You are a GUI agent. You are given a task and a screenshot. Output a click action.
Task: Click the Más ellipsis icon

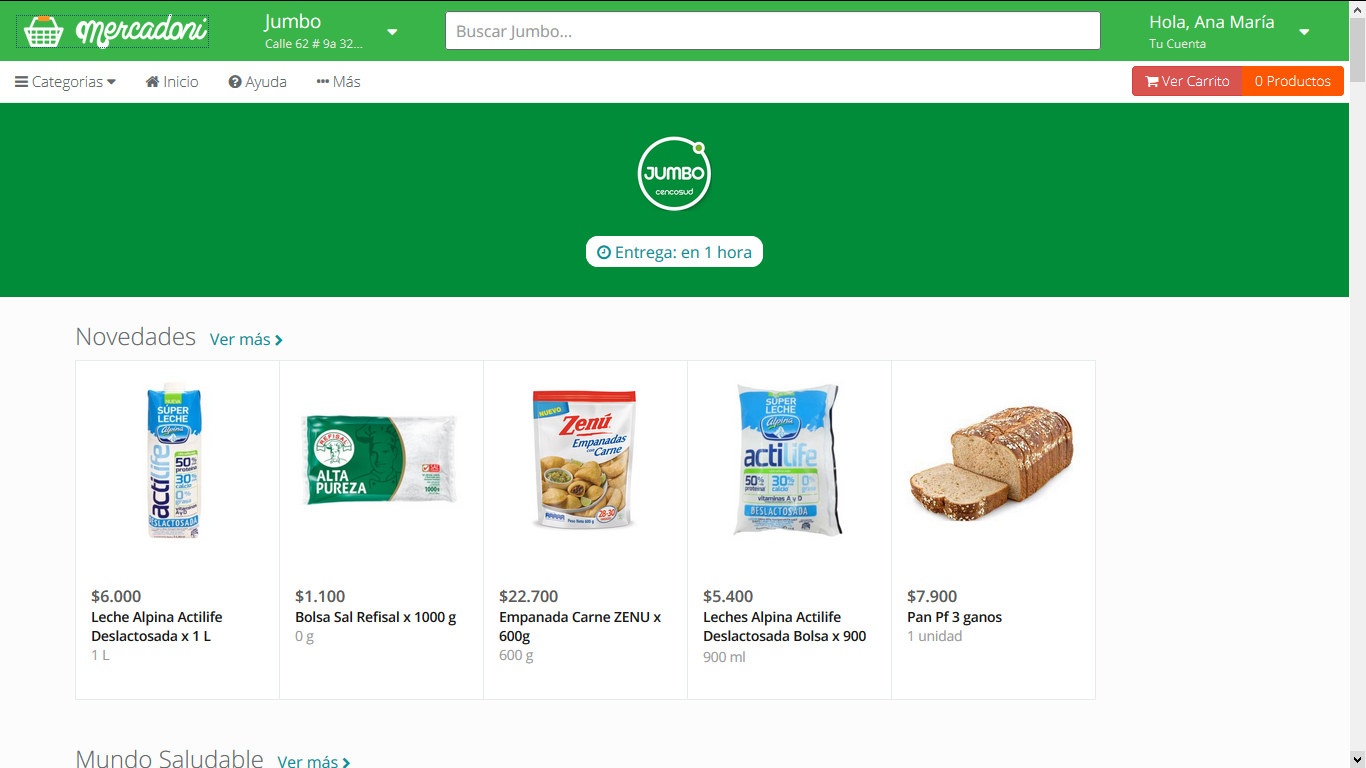coord(323,82)
